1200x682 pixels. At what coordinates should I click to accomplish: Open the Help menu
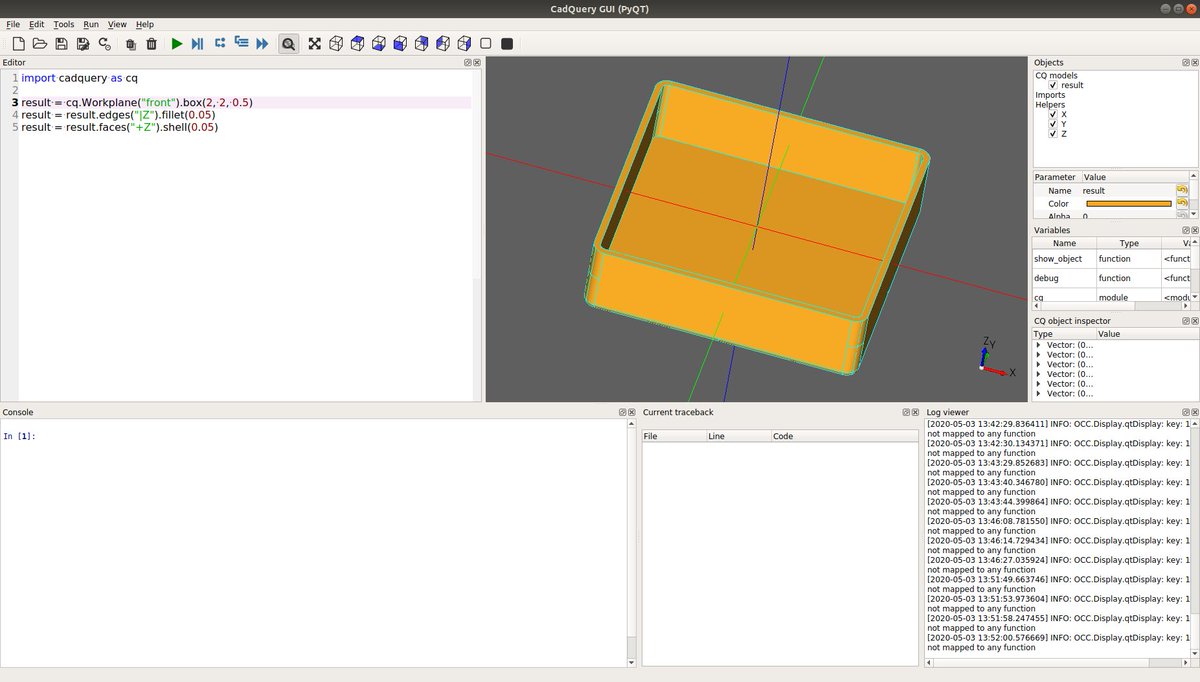[x=145, y=24]
